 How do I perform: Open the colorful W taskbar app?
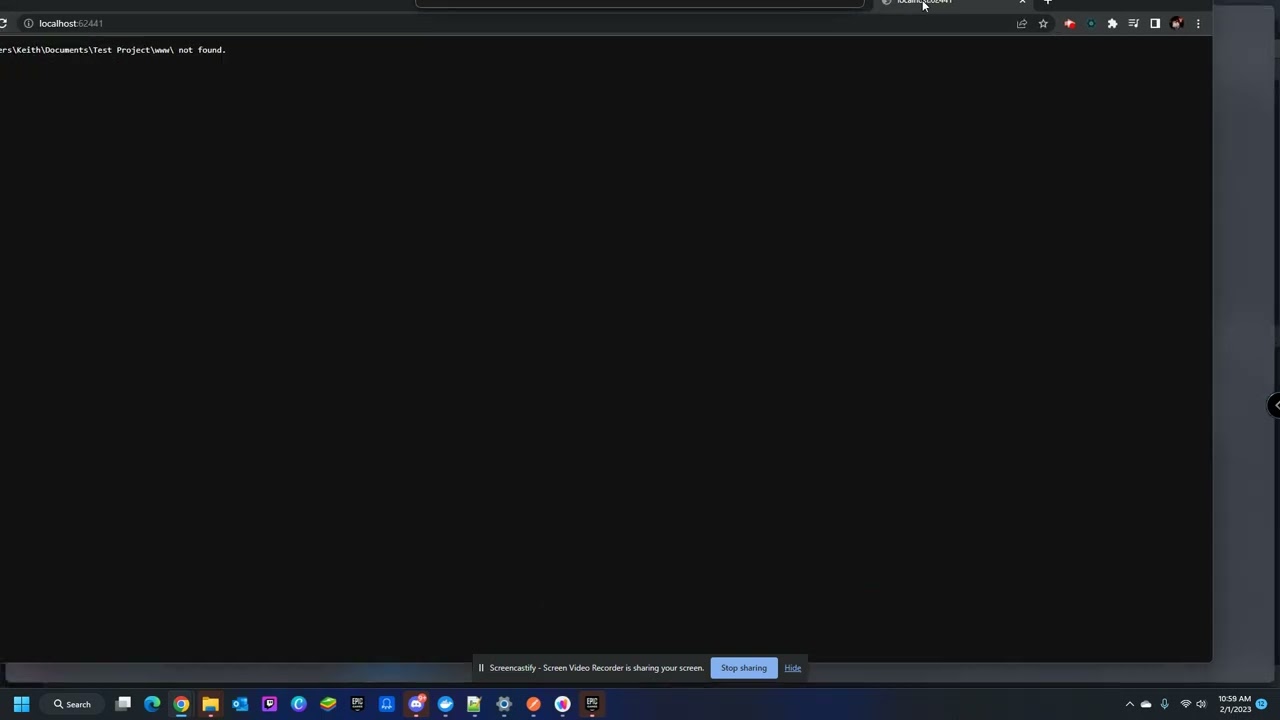(x=562, y=704)
